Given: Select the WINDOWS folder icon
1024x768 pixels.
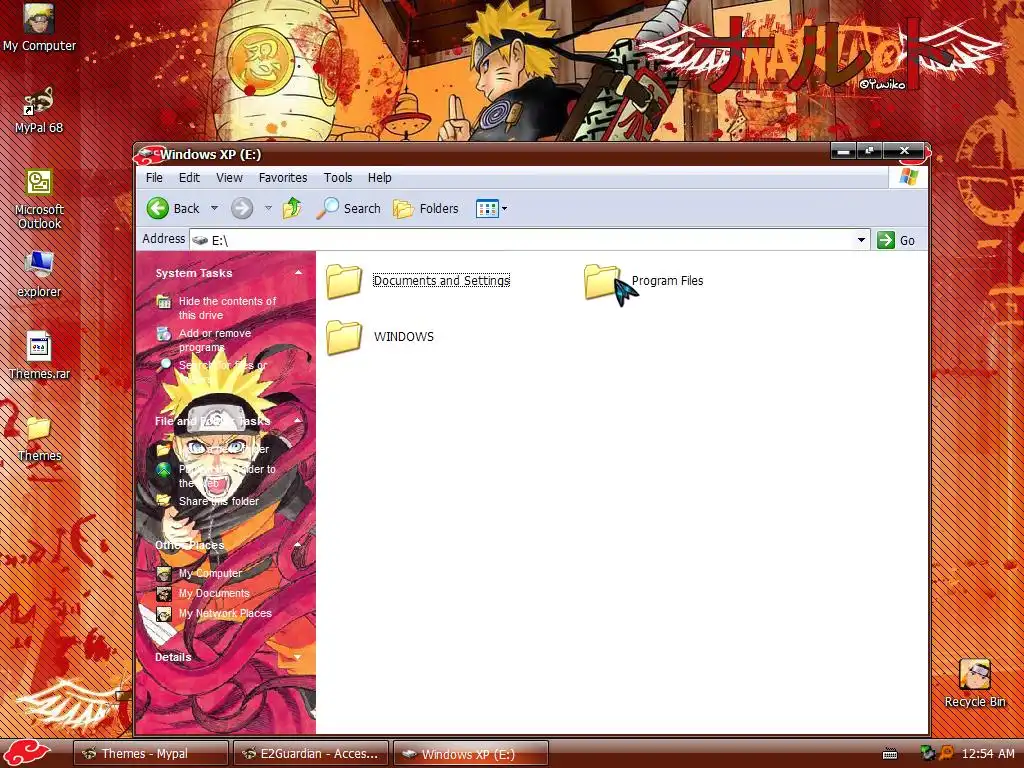Looking at the screenshot, I should coord(344,337).
